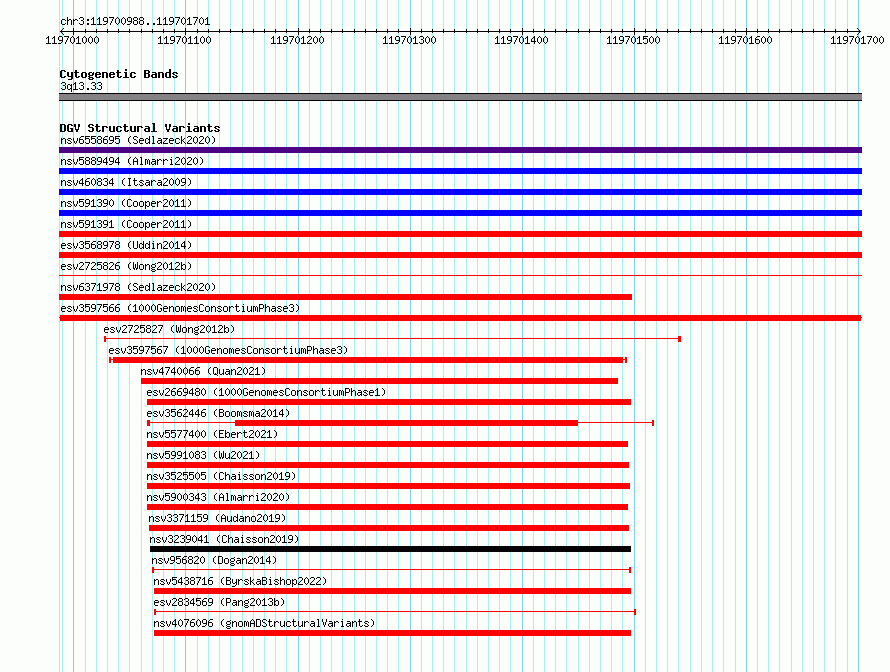
Task: Open esv3597566 (1000GenomesConsortiumPhase3) label
Action: click(180, 308)
